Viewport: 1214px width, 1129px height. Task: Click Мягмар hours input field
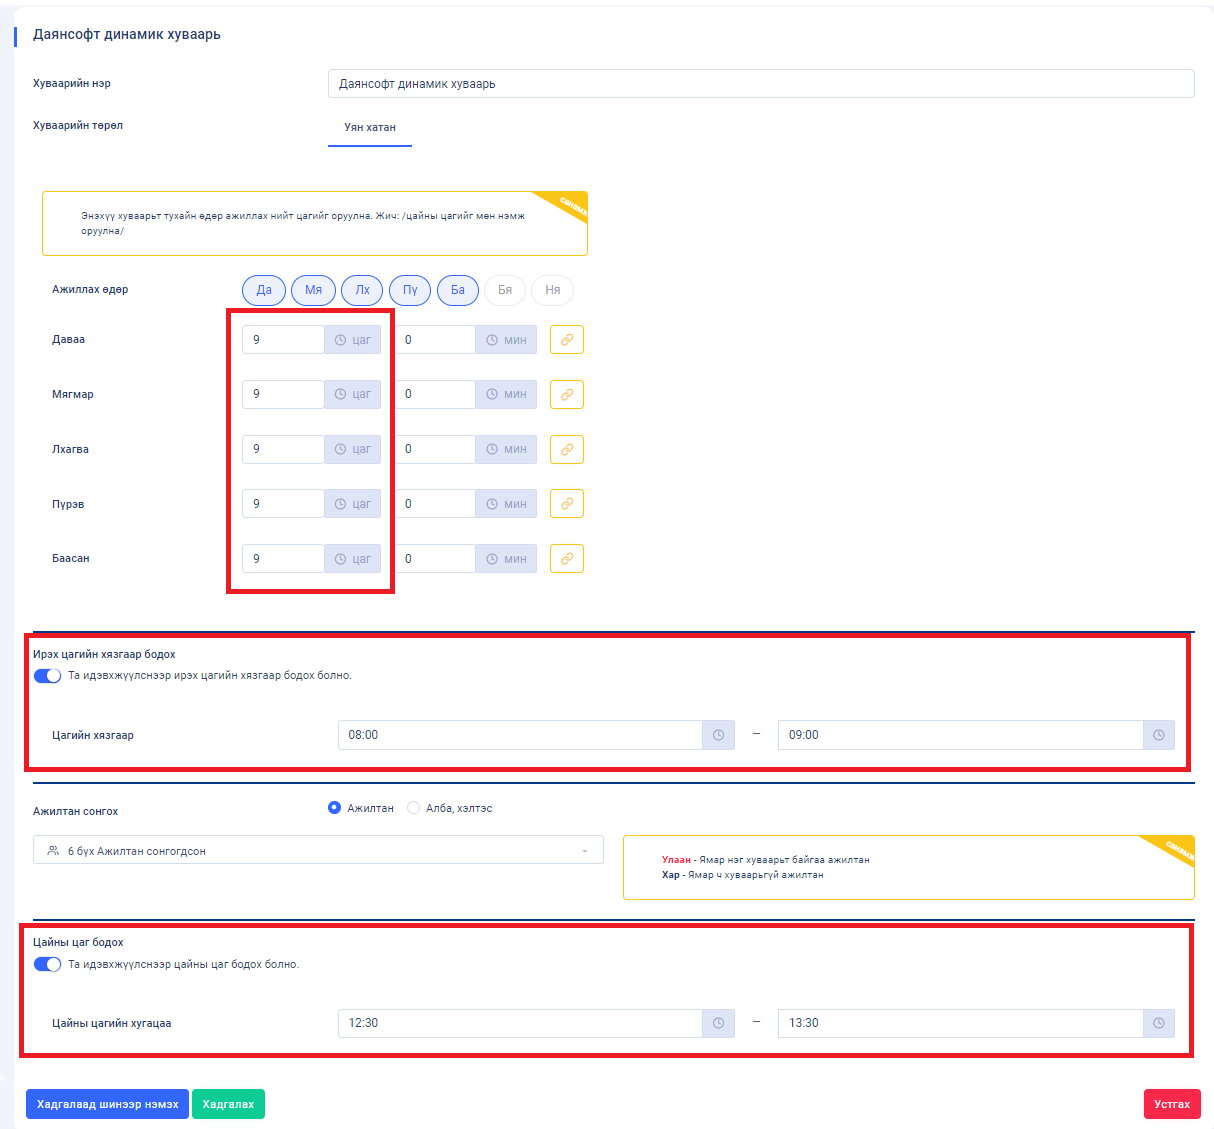[x=283, y=394]
